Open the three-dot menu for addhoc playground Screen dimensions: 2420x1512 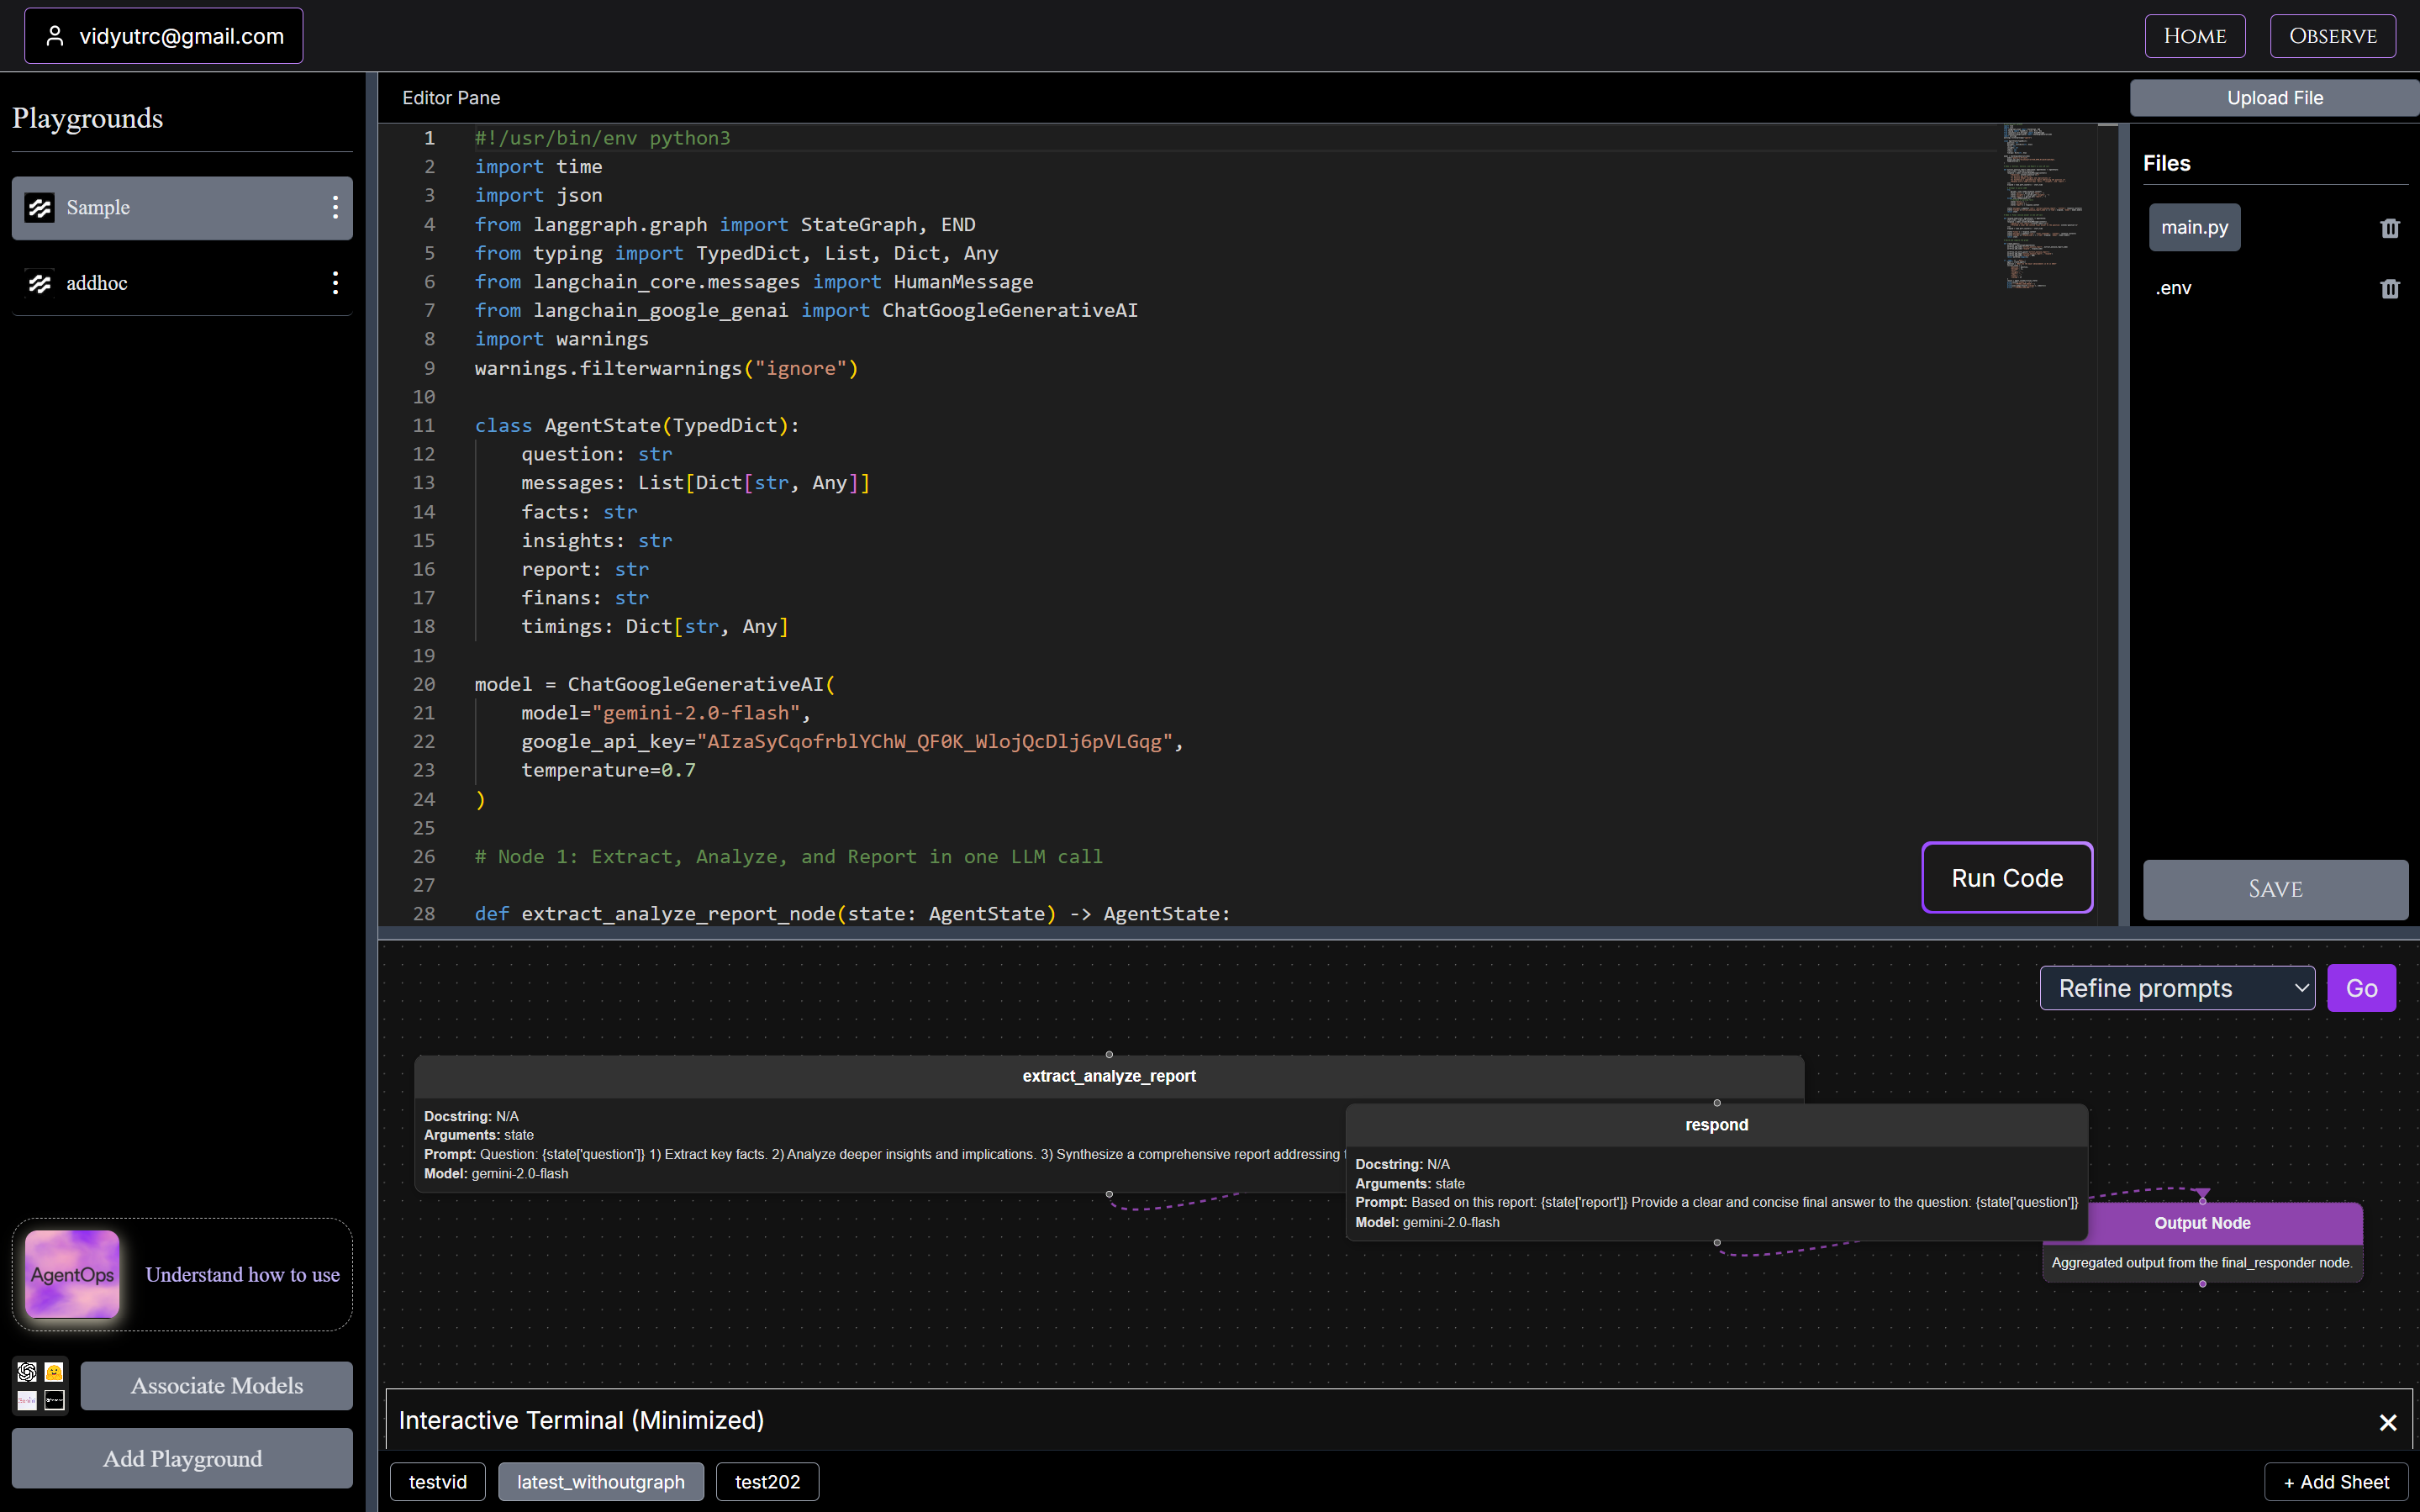click(x=335, y=283)
